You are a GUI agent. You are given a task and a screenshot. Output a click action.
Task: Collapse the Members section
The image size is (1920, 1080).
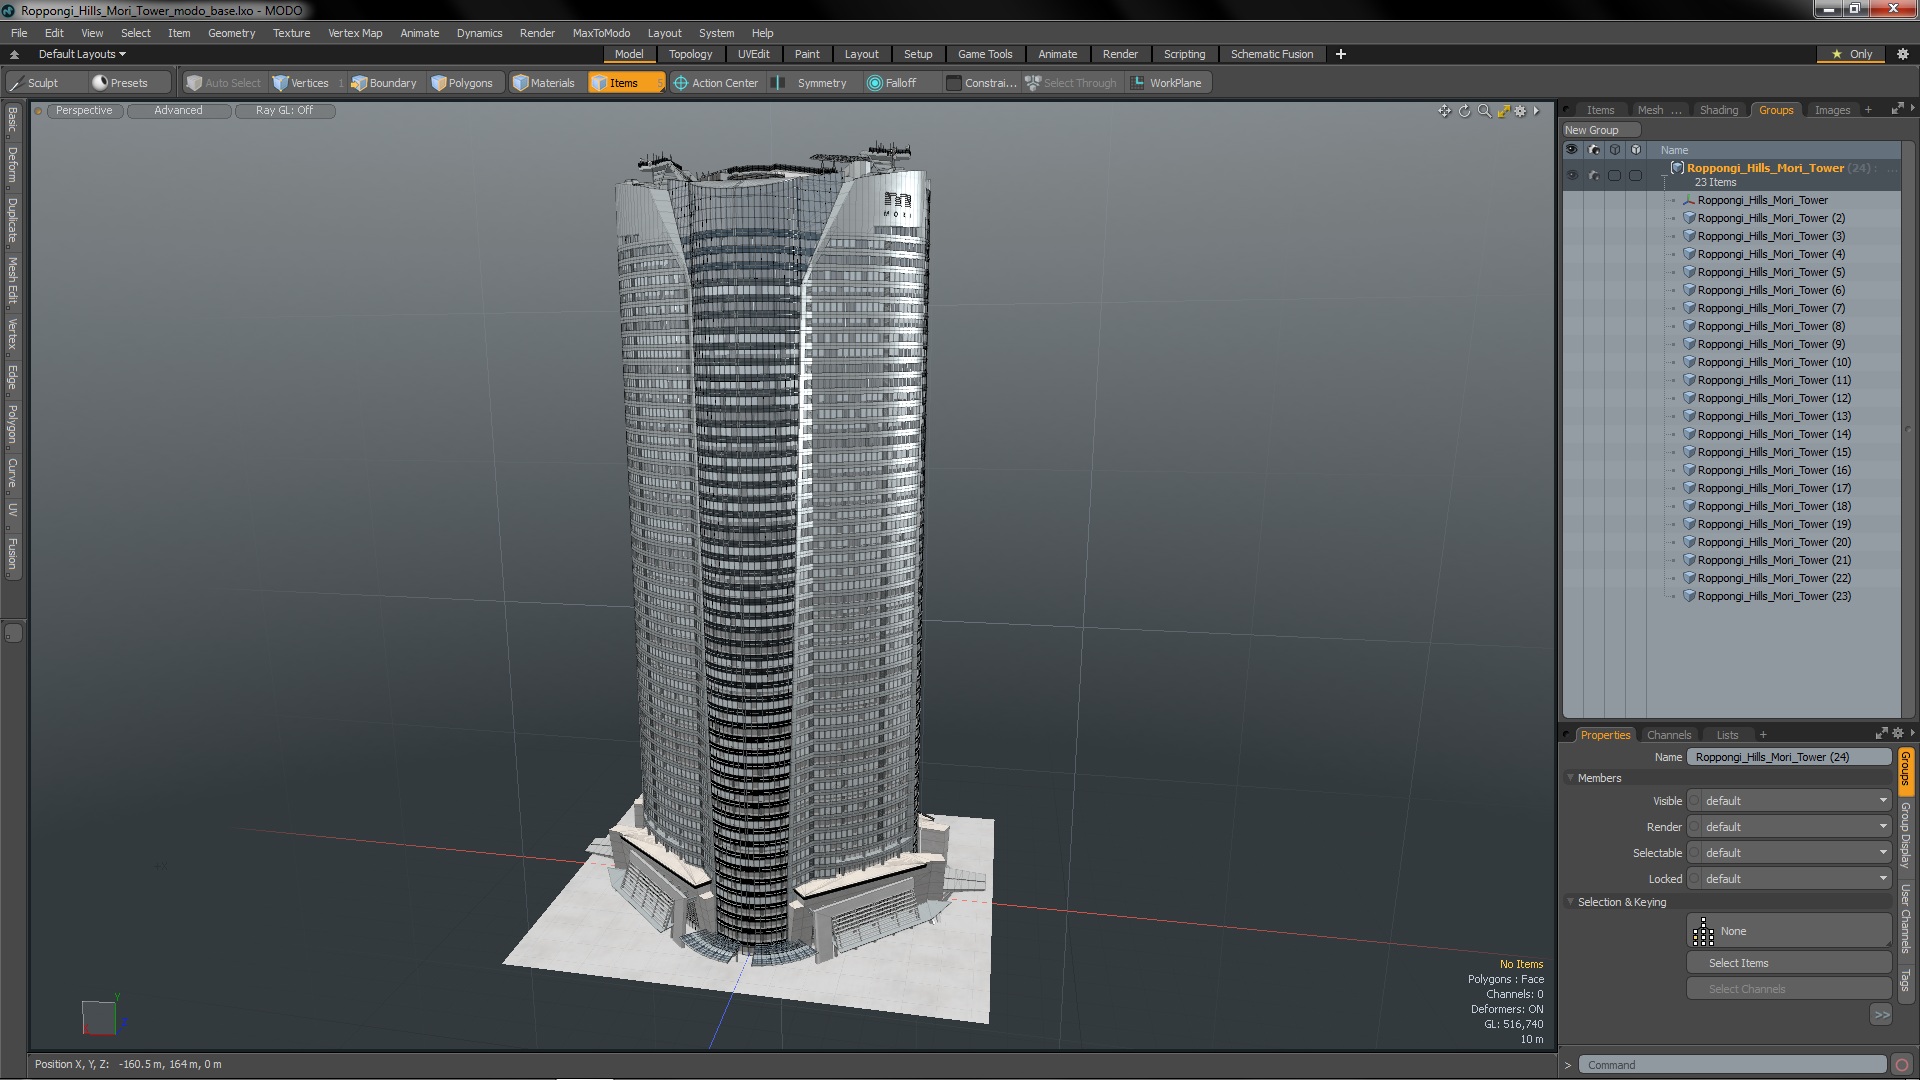point(1571,778)
